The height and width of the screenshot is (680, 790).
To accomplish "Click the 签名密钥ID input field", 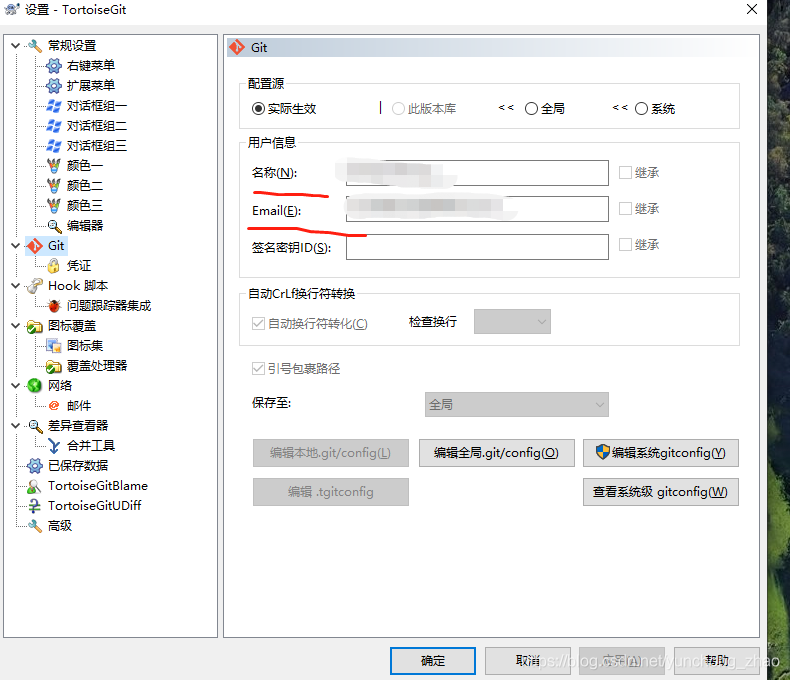I will tap(477, 247).
